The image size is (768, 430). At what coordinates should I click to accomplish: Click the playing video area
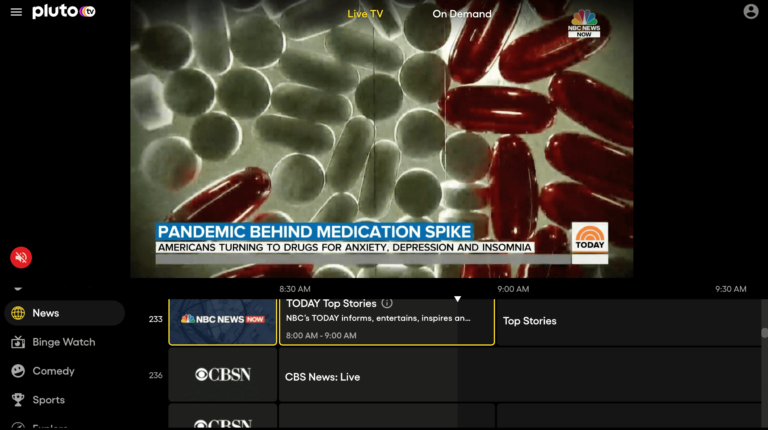(x=381, y=130)
